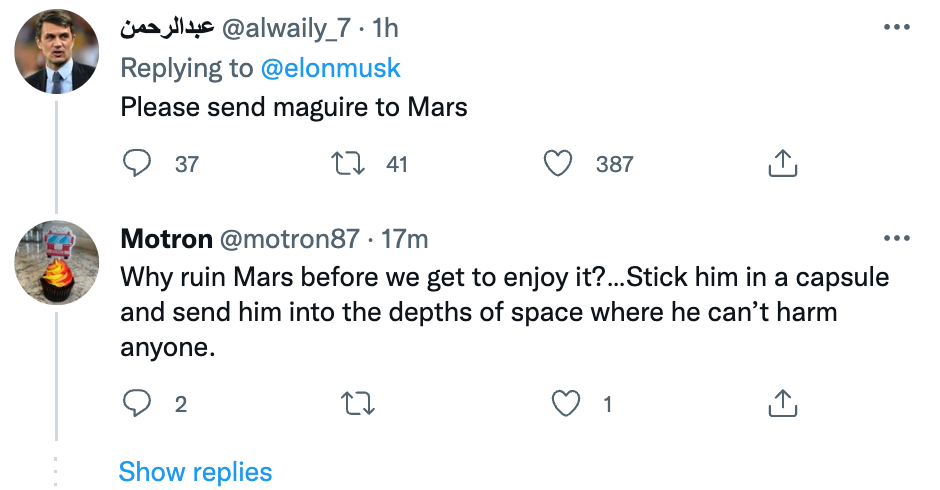
Task: Reply to Motron's tweet
Action: 137,404
